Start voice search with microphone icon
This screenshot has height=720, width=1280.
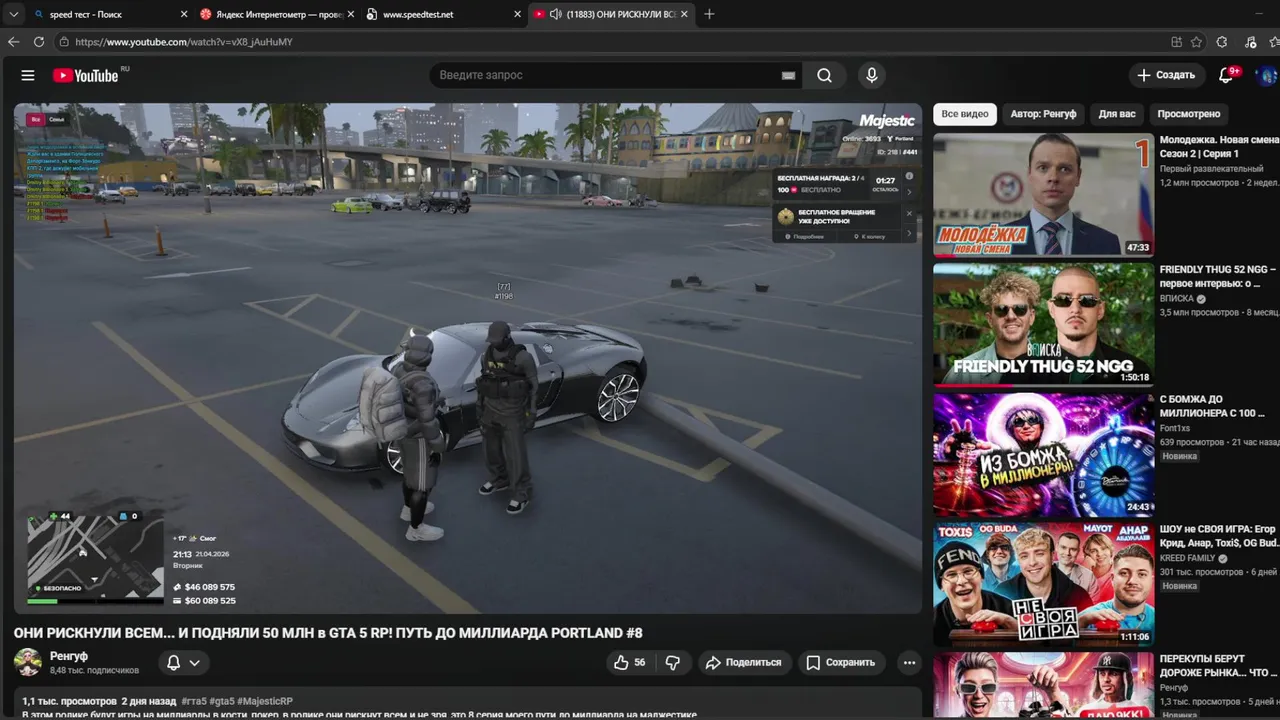click(x=871, y=75)
